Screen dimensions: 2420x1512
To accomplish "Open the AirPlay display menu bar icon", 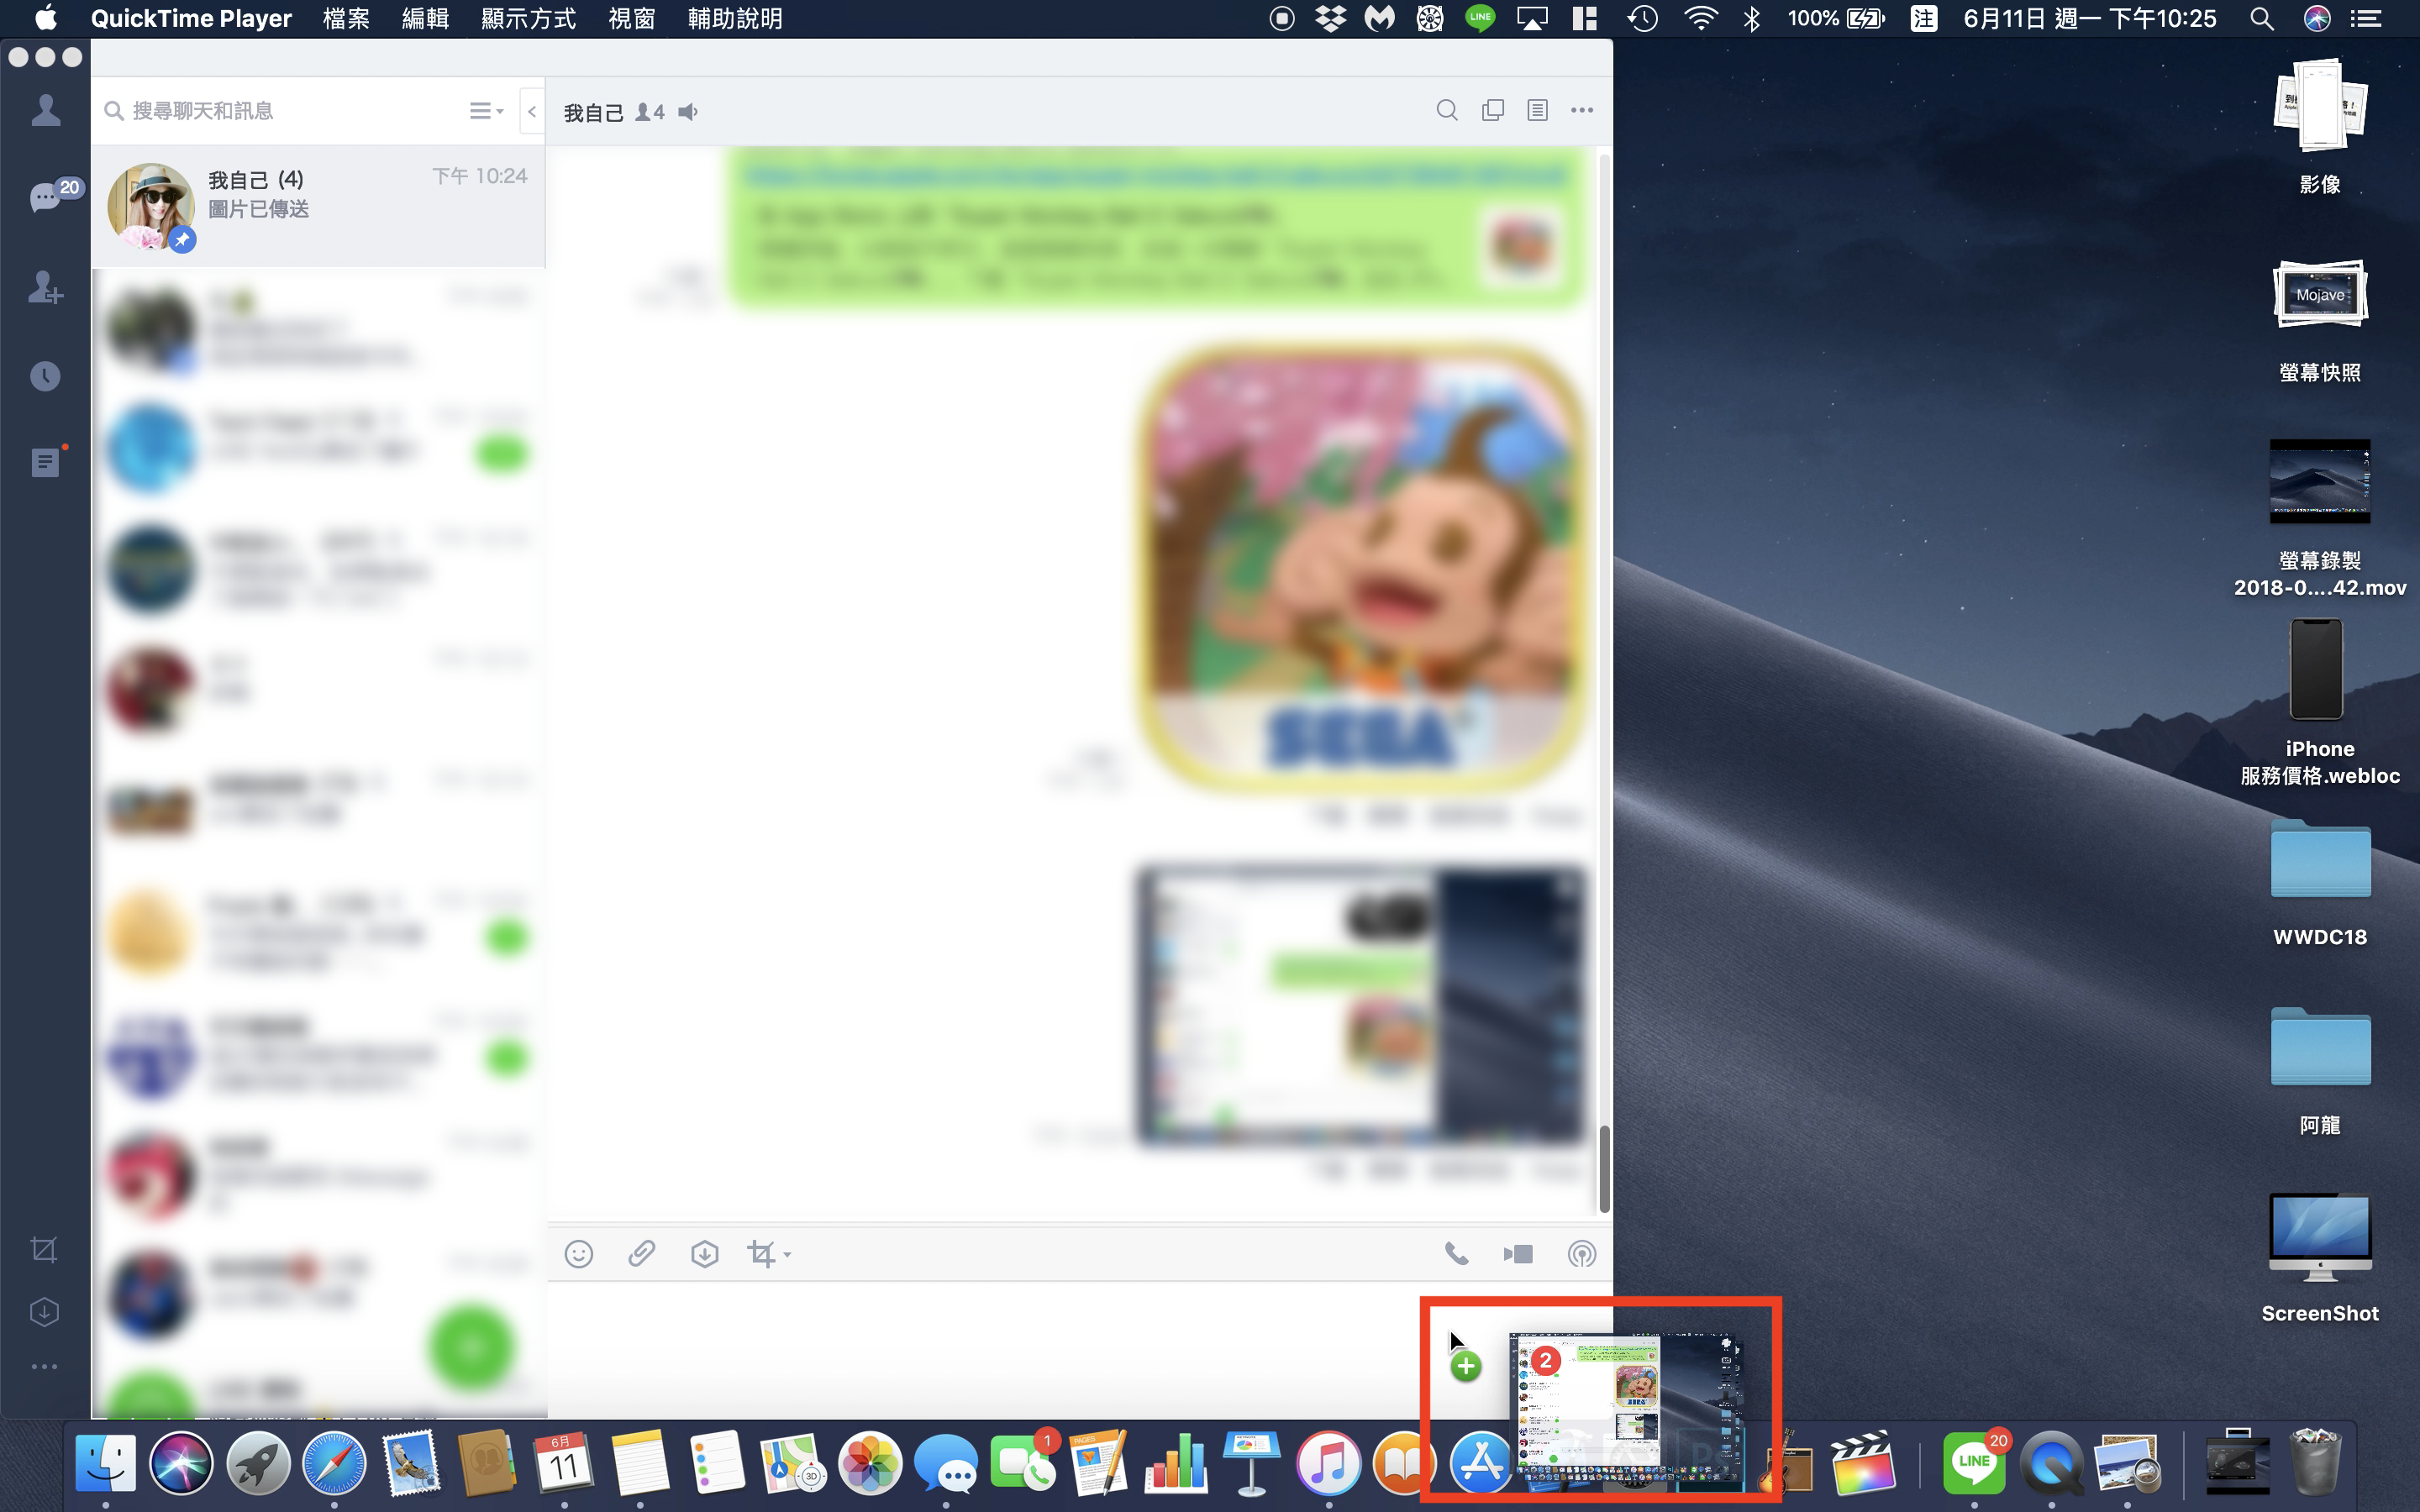I will [1532, 18].
